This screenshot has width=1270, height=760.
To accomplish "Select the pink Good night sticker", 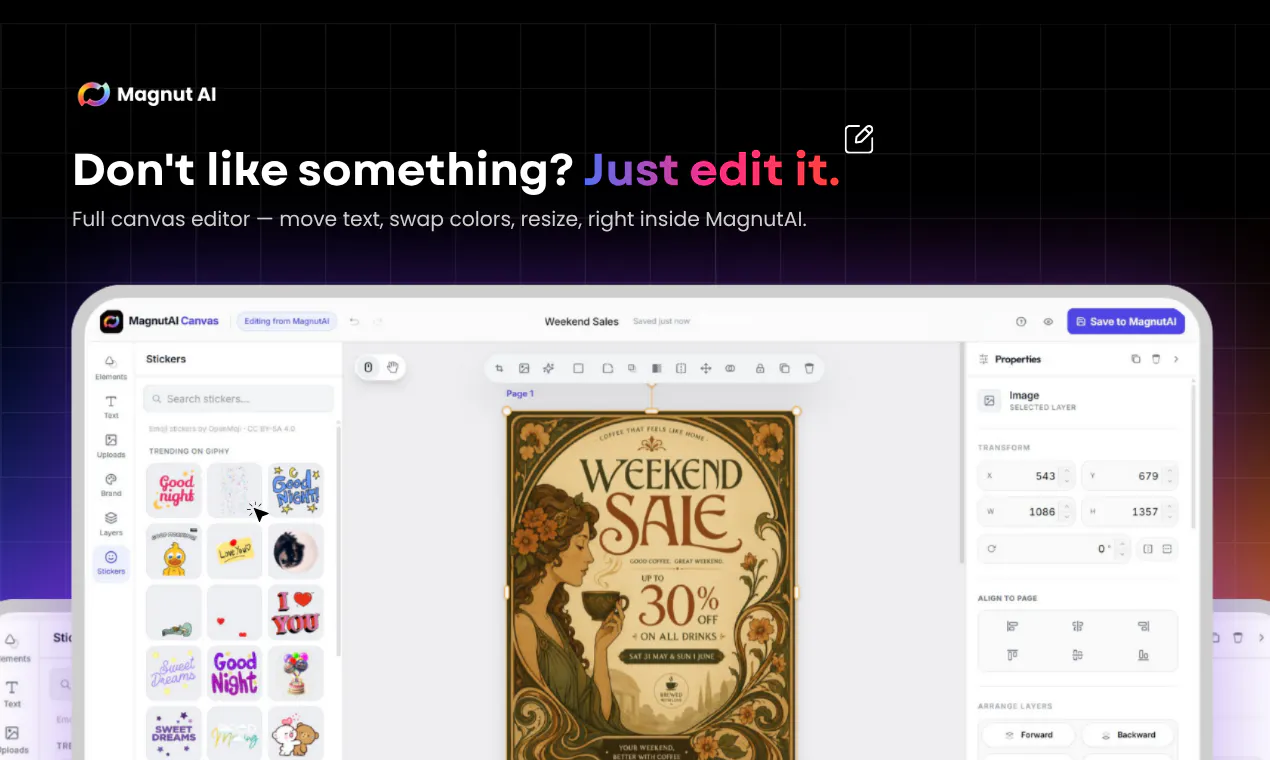I will tap(174, 490).
